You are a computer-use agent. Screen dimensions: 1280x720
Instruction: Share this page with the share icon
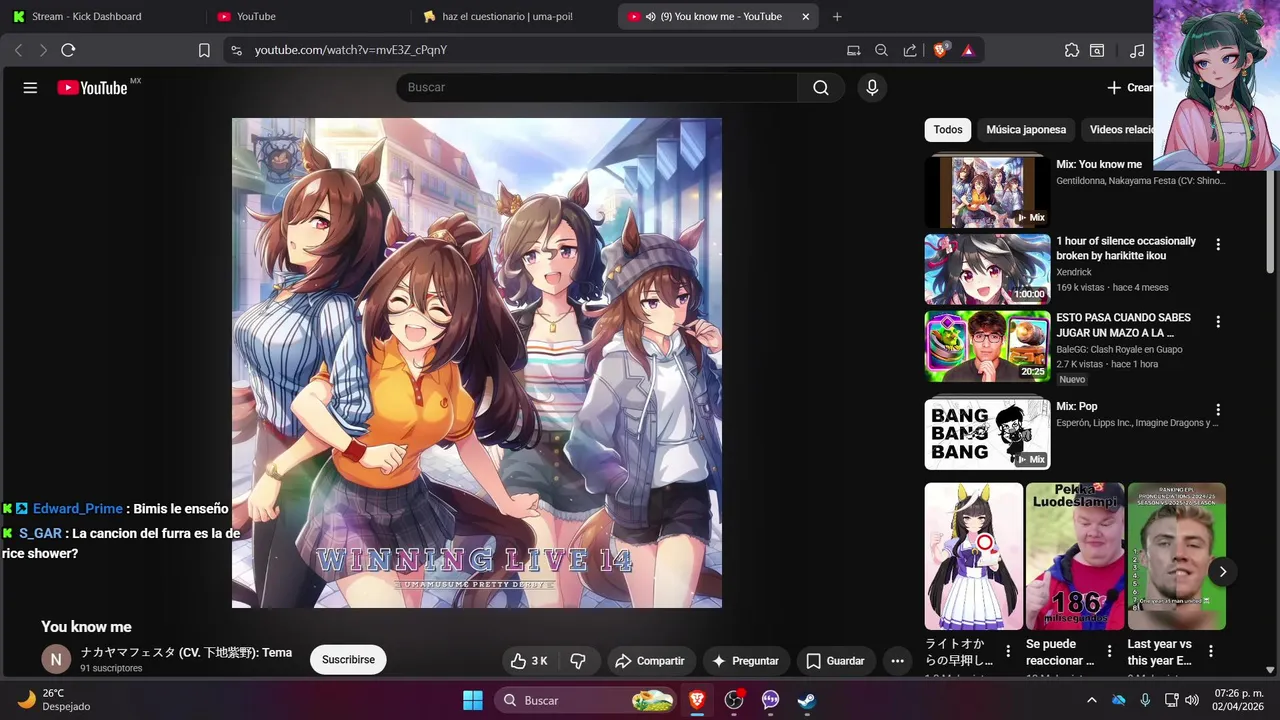point(910,50)
